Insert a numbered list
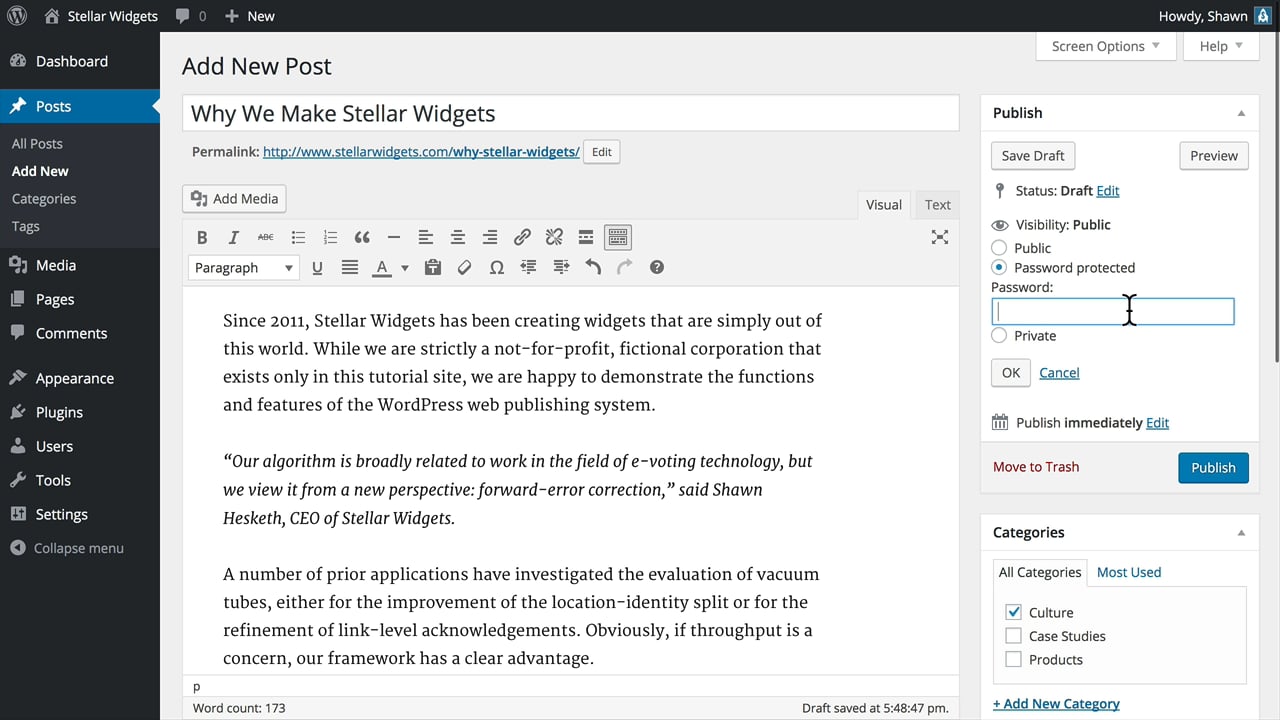The height and width of the screenshot is (720, 1280). pyautogui.click(x=330, y=237)
